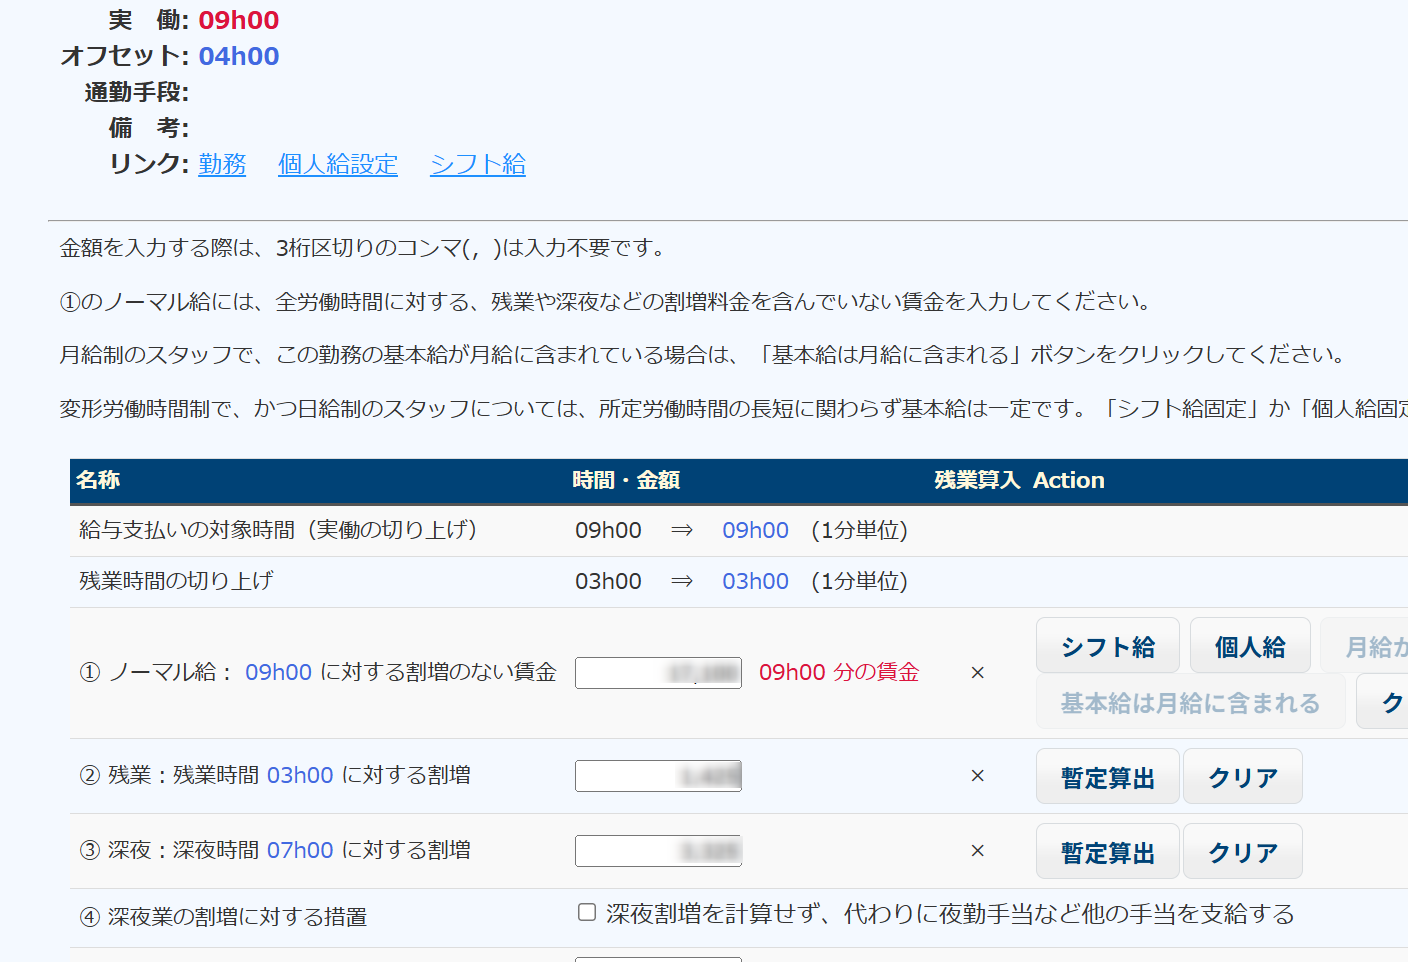Click 暫定算出 in the 残業 row
Viewport: 1408px width, 962px height.
pos(1107,777)
